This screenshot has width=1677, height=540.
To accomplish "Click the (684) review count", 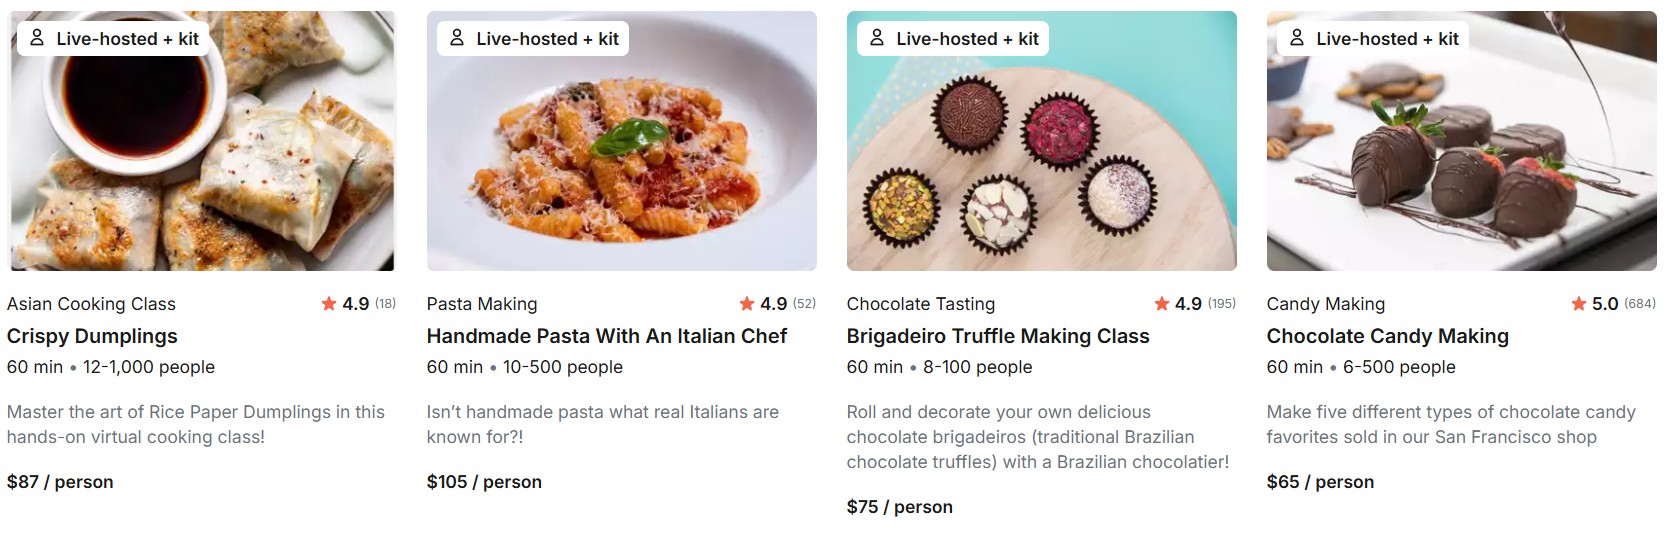I will 1640,304.
